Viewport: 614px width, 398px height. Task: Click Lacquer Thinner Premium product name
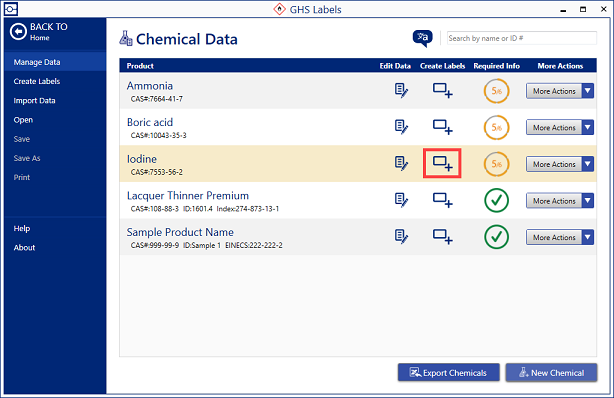coord(188,195)
